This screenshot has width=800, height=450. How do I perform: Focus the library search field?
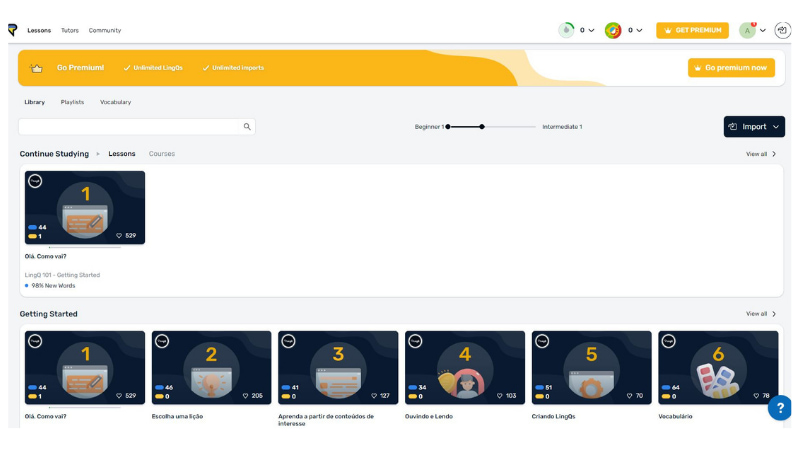click(129, 127)
